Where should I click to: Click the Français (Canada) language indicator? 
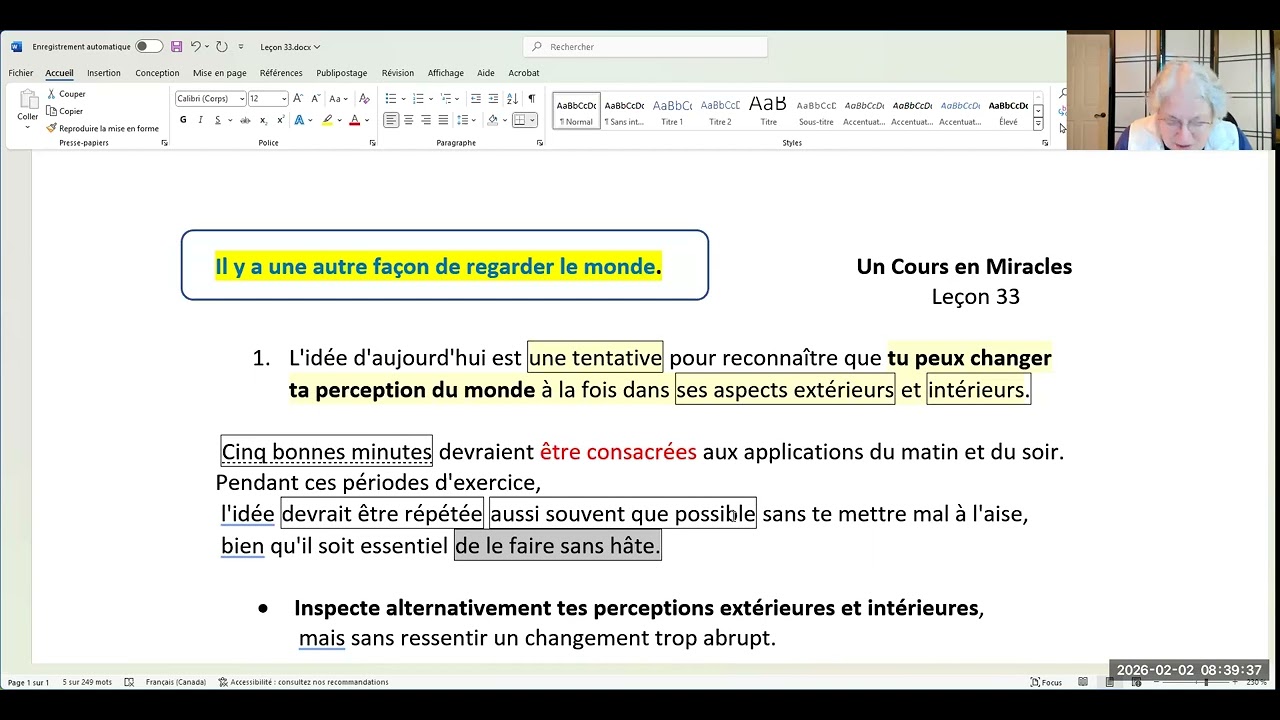176,682
